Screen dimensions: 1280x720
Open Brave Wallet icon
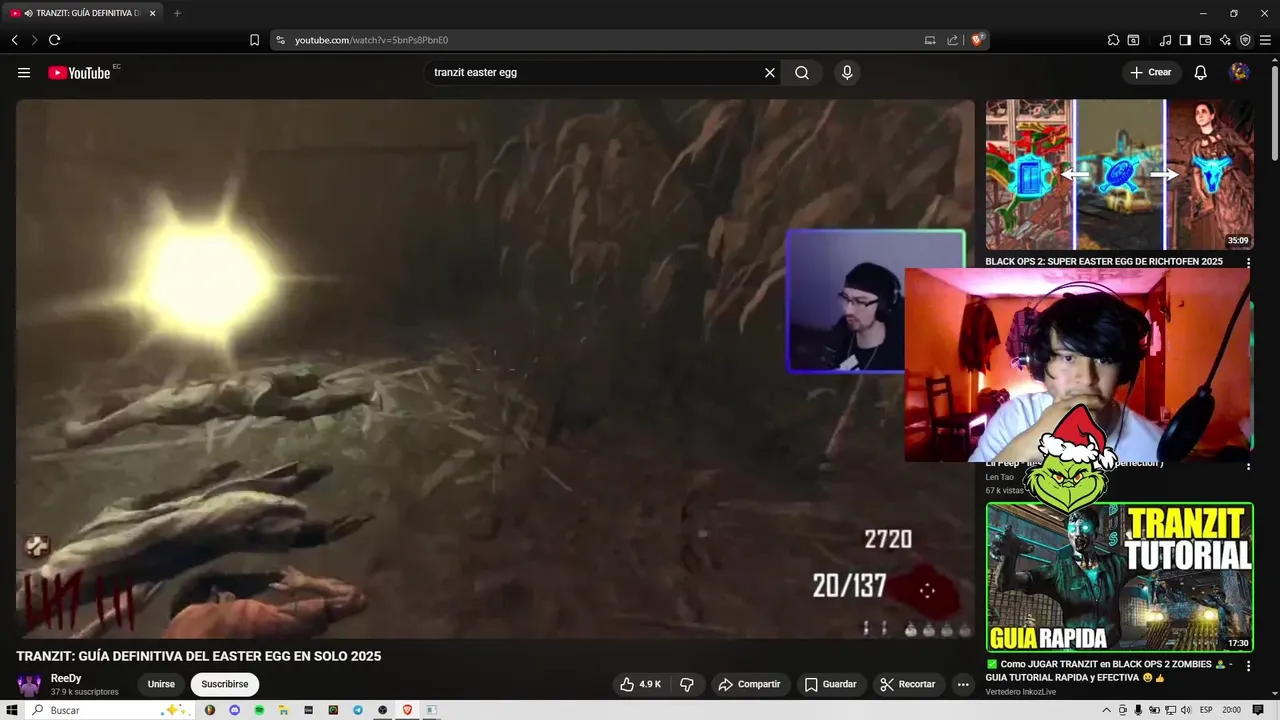tap(1205, 40)
